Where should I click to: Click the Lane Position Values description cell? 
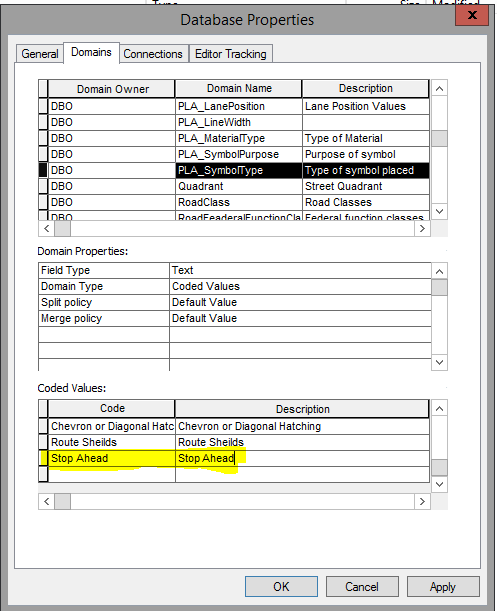[366, 106]
